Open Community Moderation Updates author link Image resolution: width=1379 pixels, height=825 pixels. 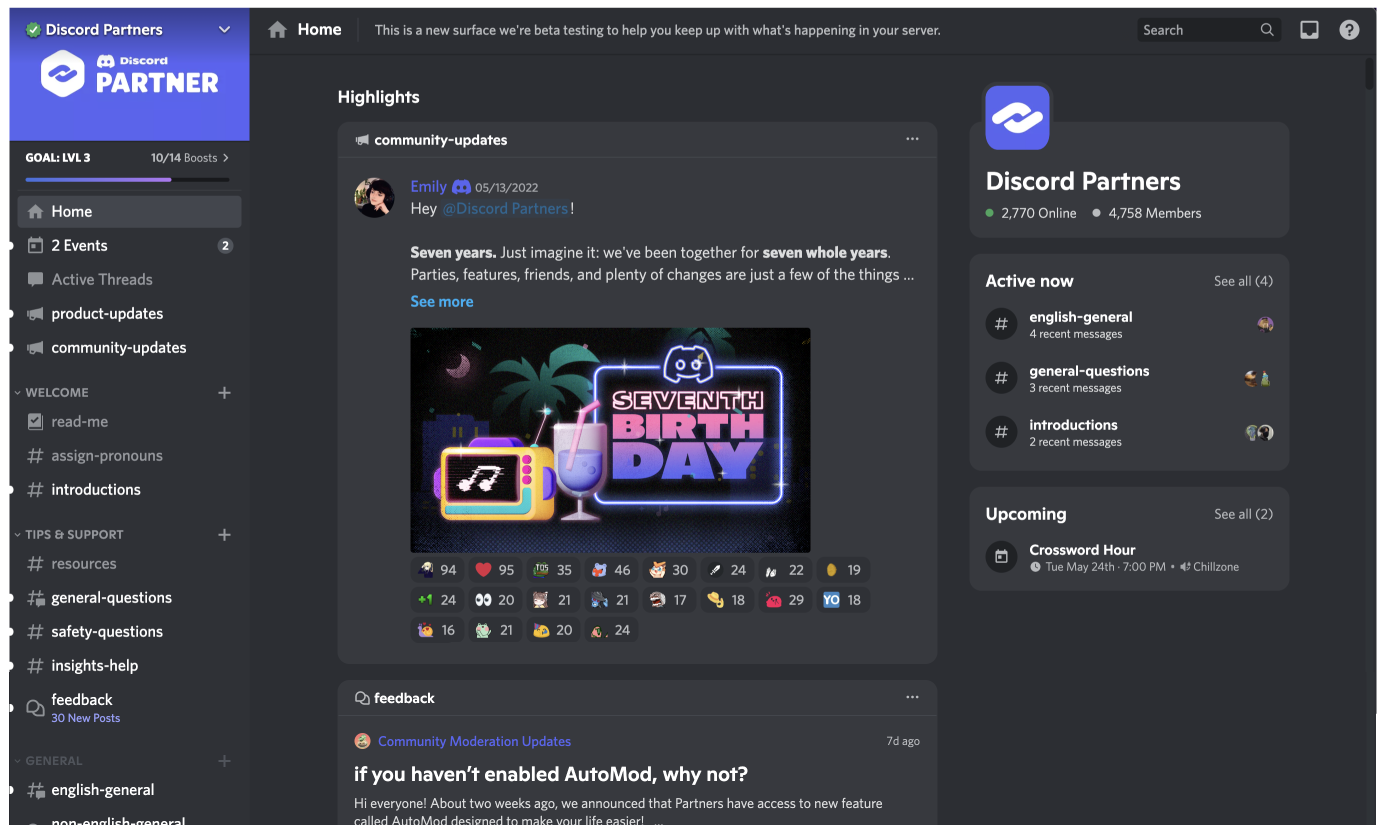click(474, 741)
